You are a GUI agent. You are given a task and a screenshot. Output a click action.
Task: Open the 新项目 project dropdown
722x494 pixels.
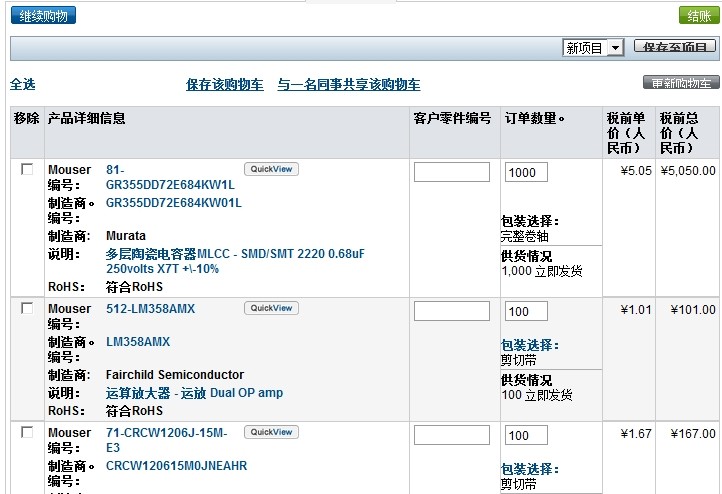coord(593,47)
